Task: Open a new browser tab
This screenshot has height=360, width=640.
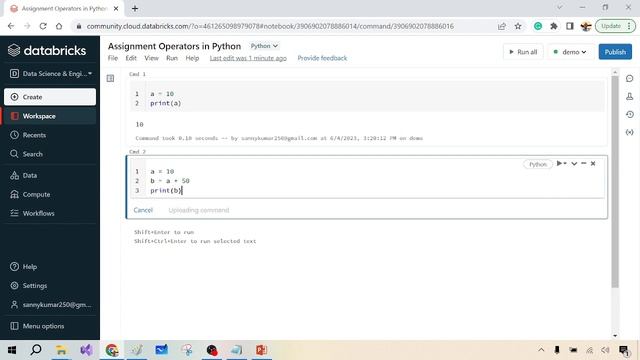Action: point(135,8)
